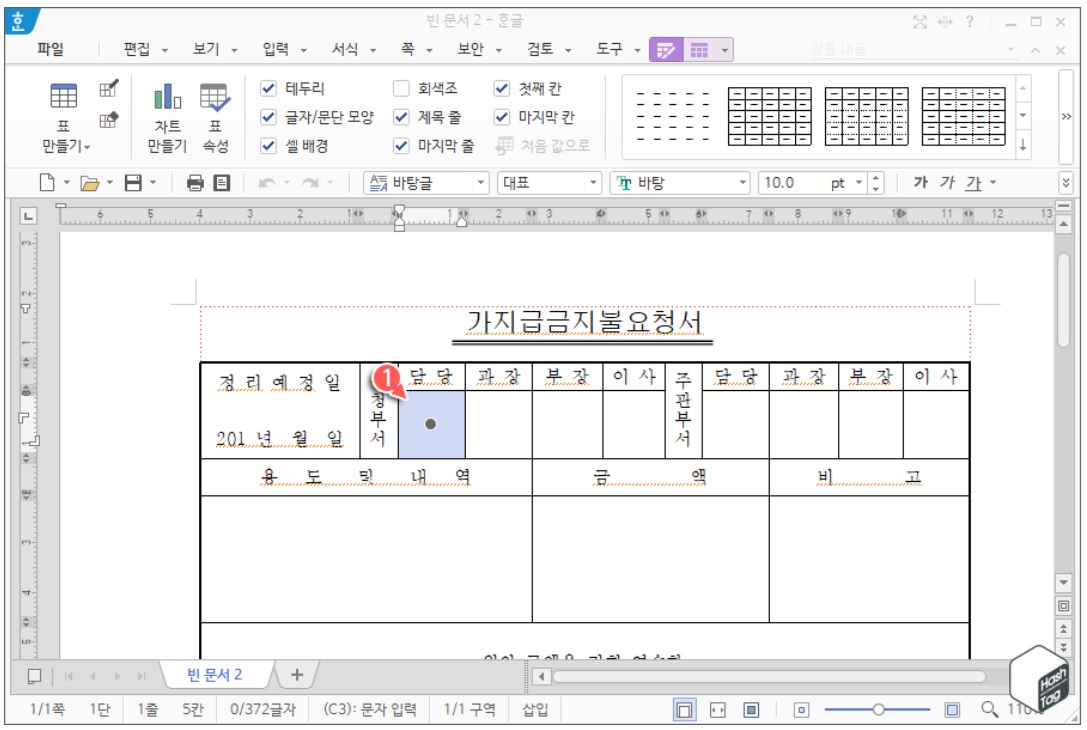Image resolution: width=1087 pixels, height=730 pixels.
Task: Expand the save icon dropdown arrow
Action: (x=153, y=183)
